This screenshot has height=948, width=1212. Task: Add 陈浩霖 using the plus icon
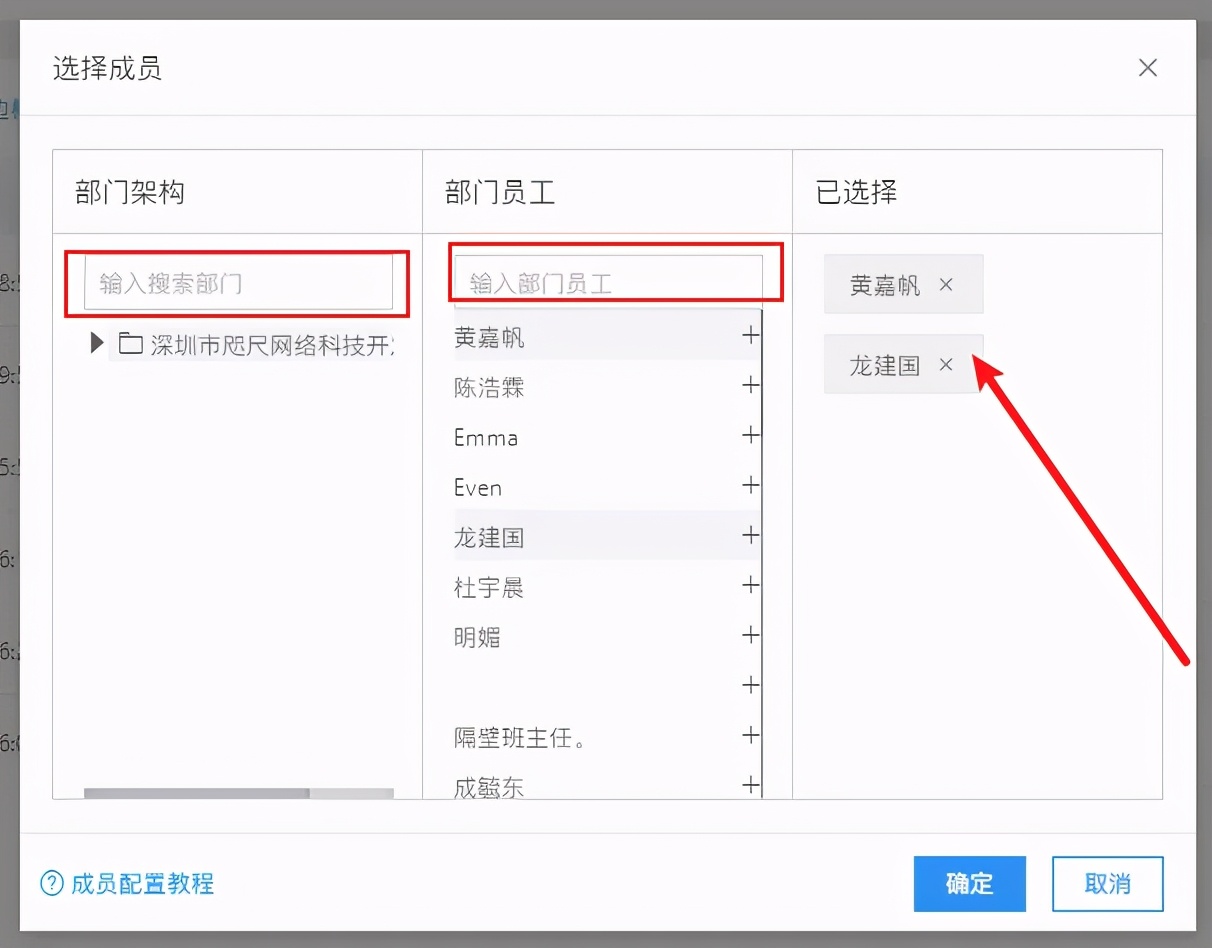tap(750, 385)
